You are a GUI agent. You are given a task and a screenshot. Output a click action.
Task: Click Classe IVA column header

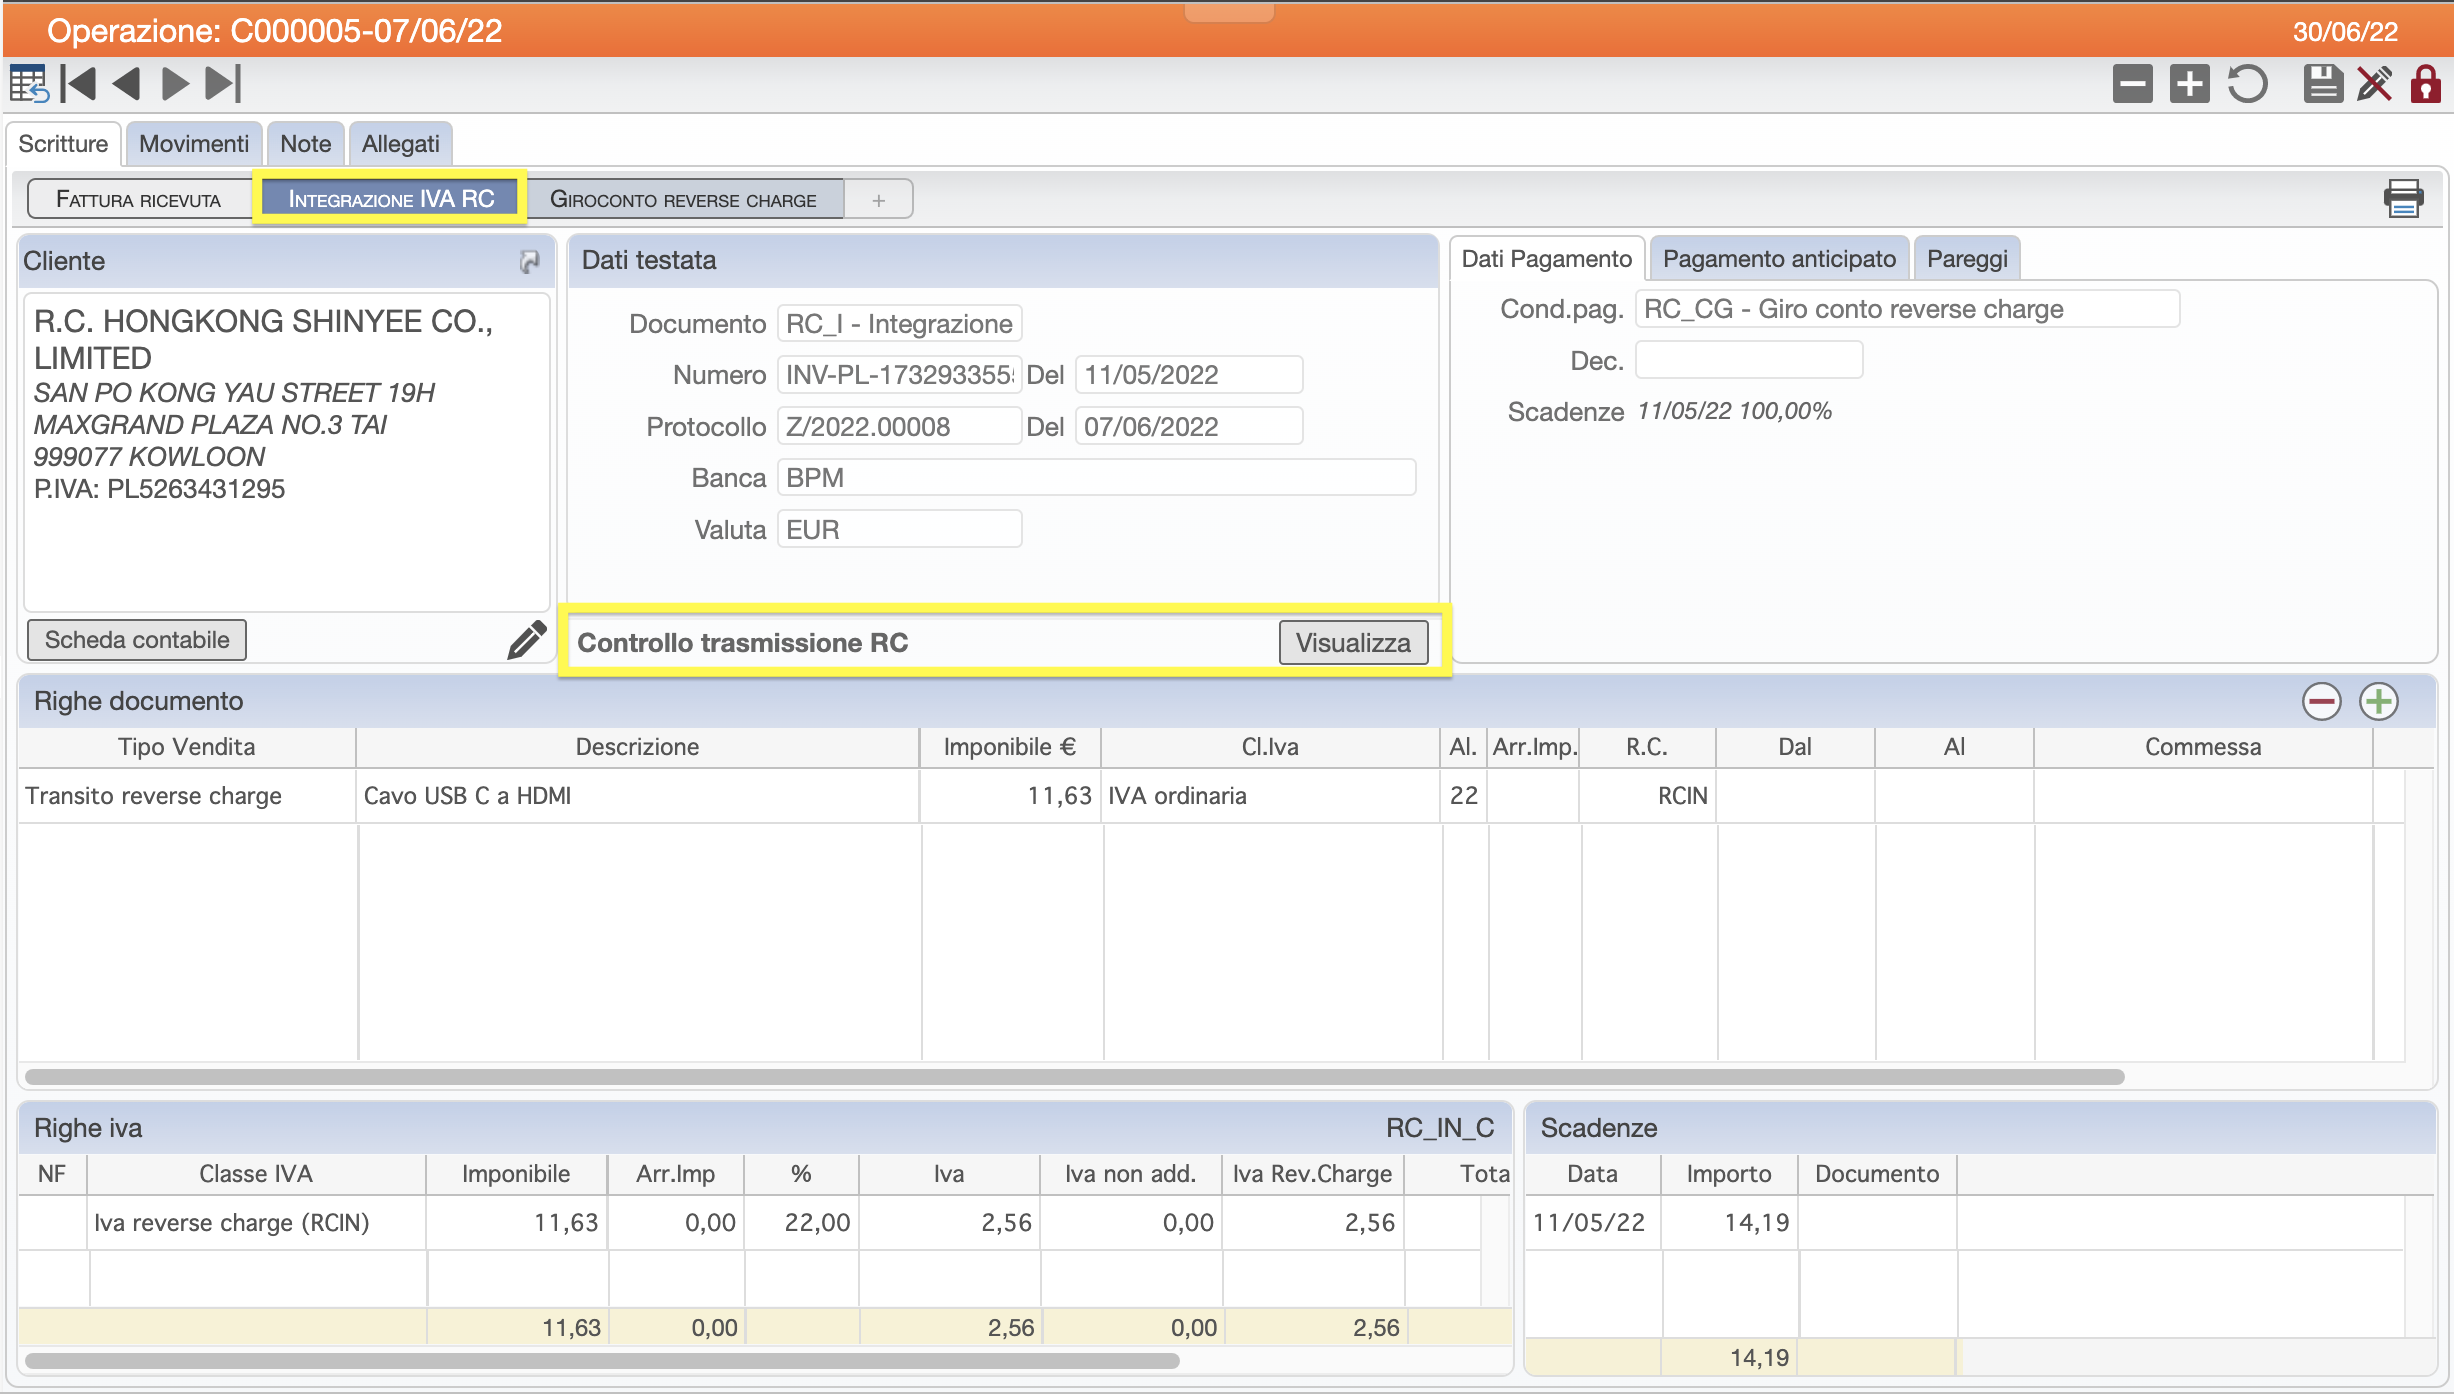[256, 1174]
